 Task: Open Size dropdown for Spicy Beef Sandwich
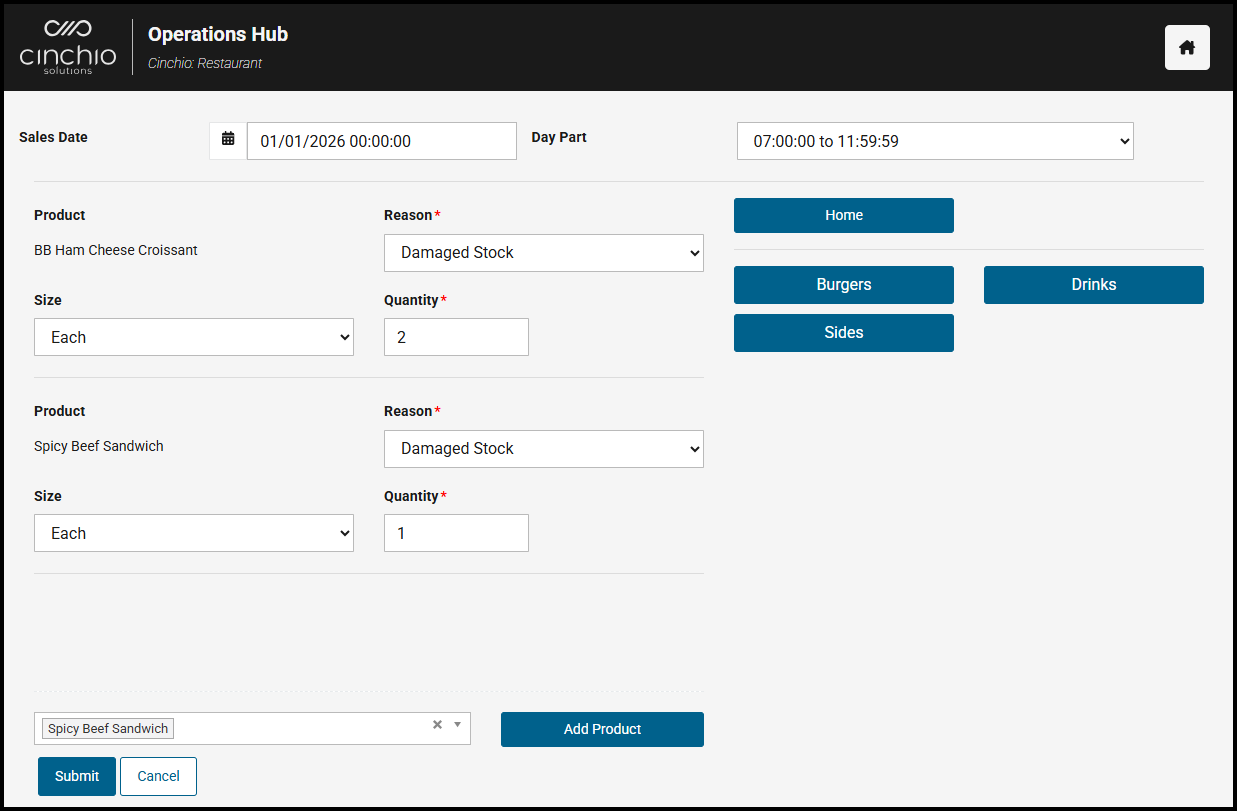coord(193,533)
